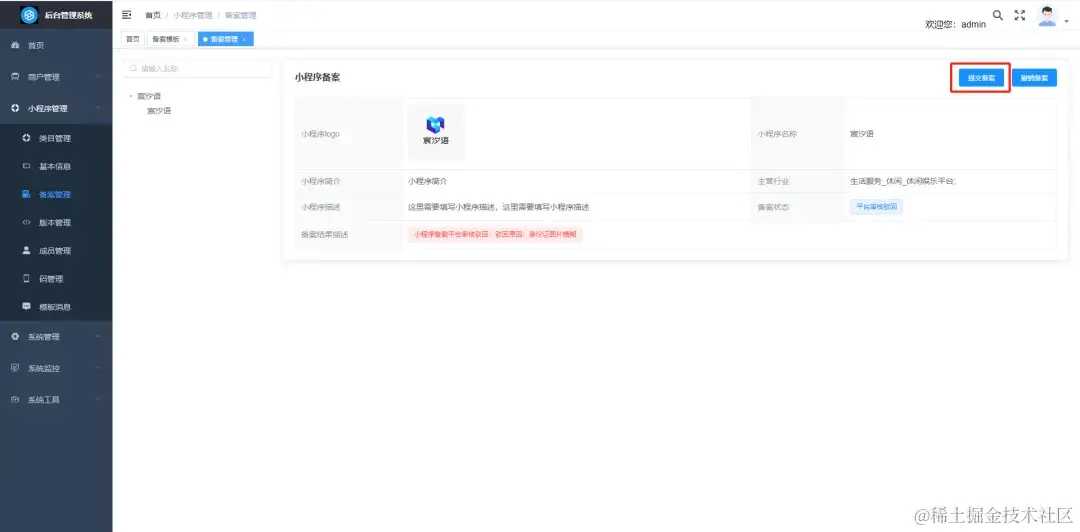Close the 备案管理 tab
Viewport: 1080px width, 532px height.
pos(244,39)
